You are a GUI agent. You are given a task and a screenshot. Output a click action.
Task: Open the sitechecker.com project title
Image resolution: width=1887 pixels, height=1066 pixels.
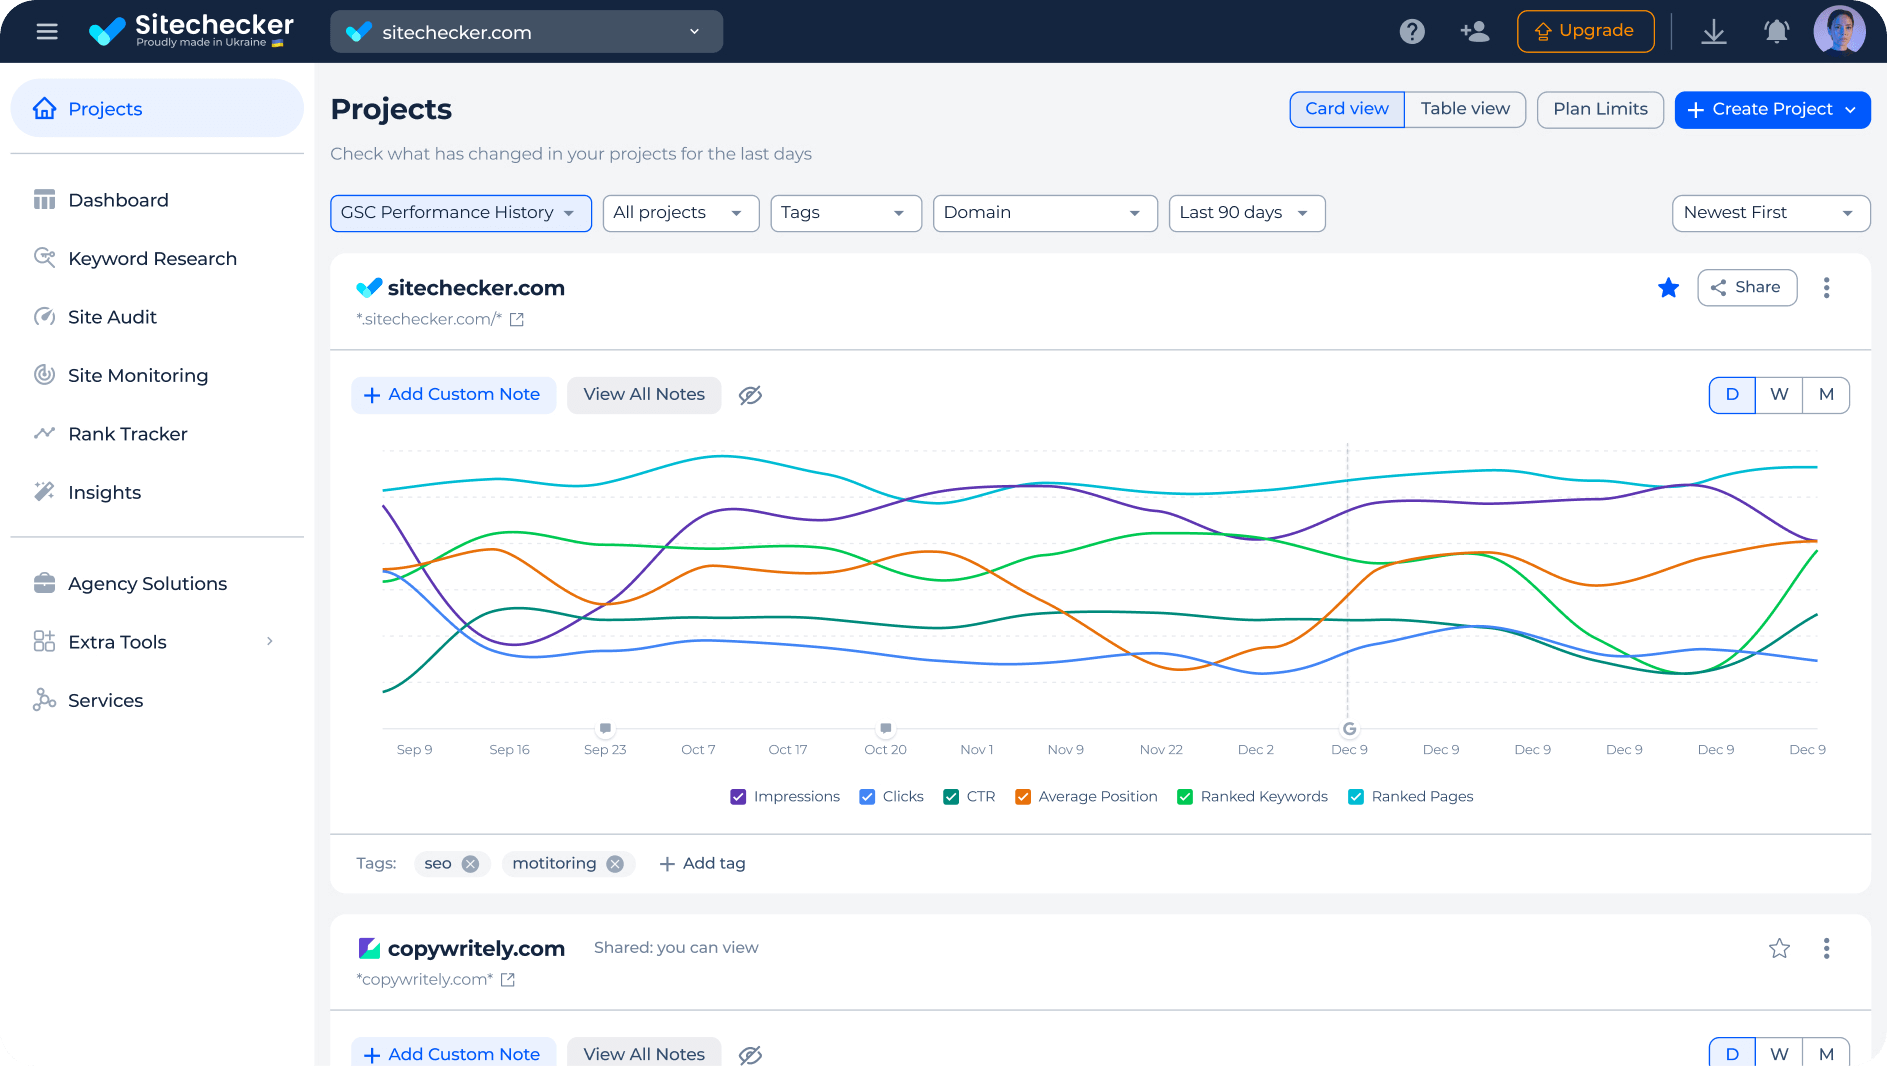coord(476,288)
